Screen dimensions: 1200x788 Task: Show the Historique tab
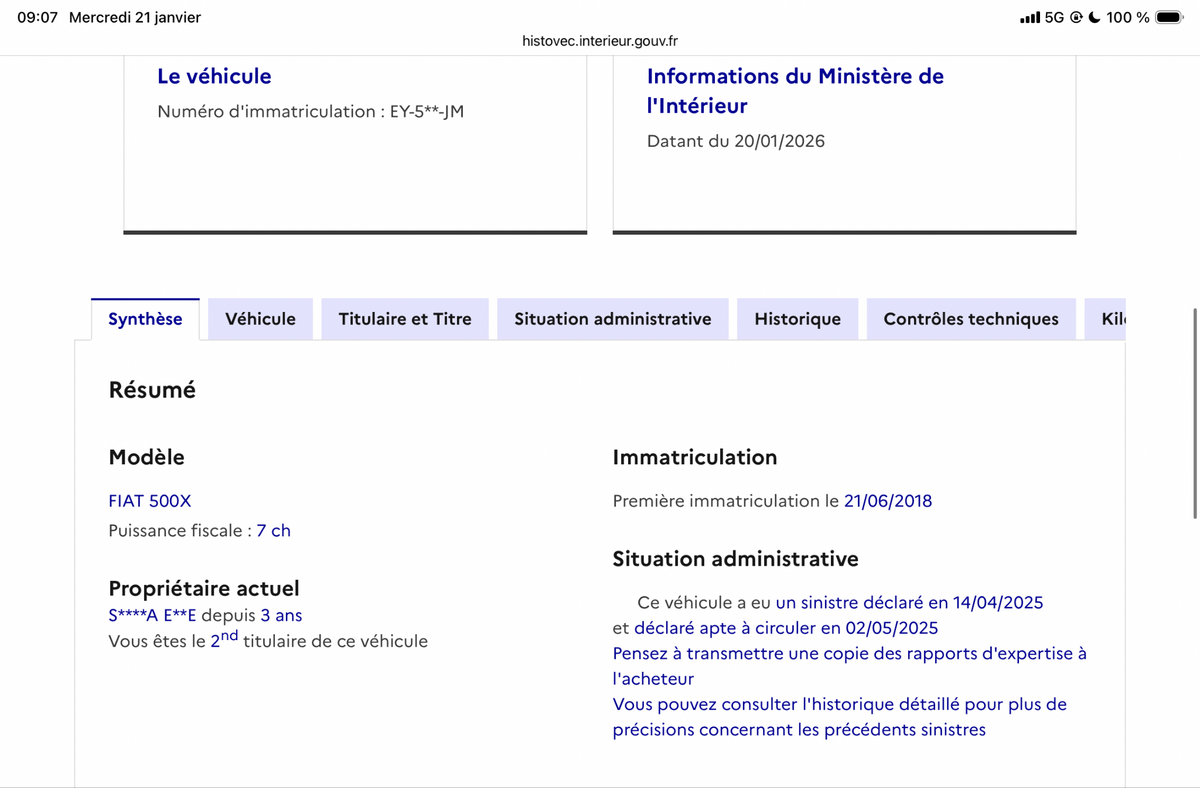(x=797, y=319)
